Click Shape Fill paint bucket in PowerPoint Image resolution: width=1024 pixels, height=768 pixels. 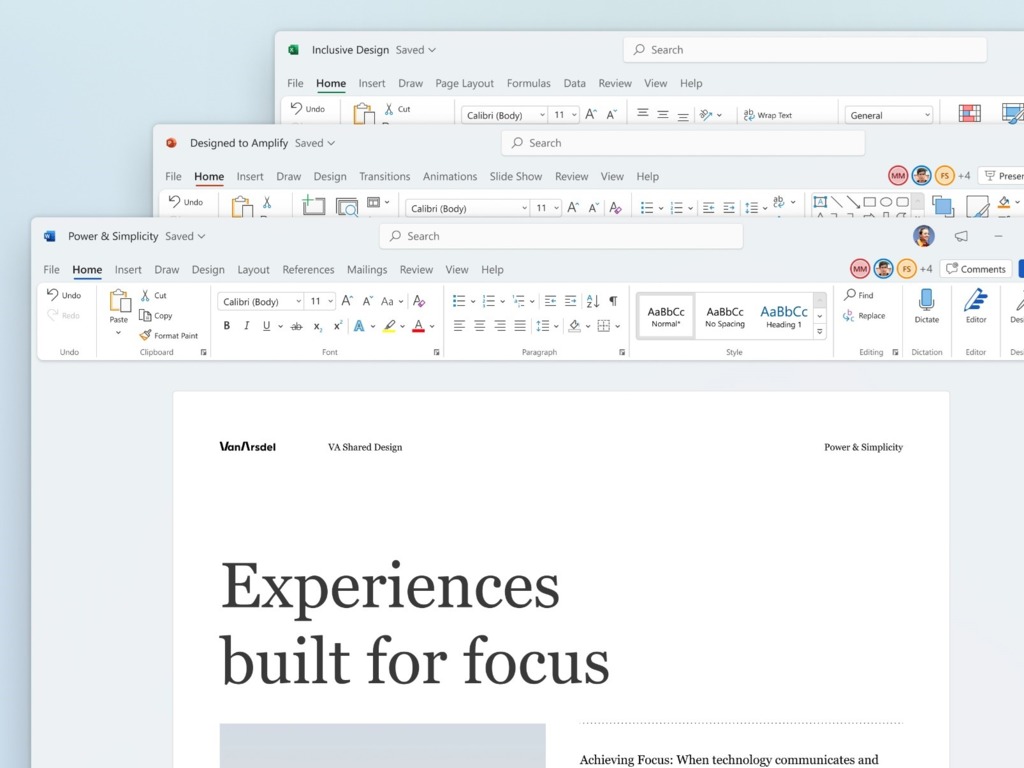[1004, 202]
